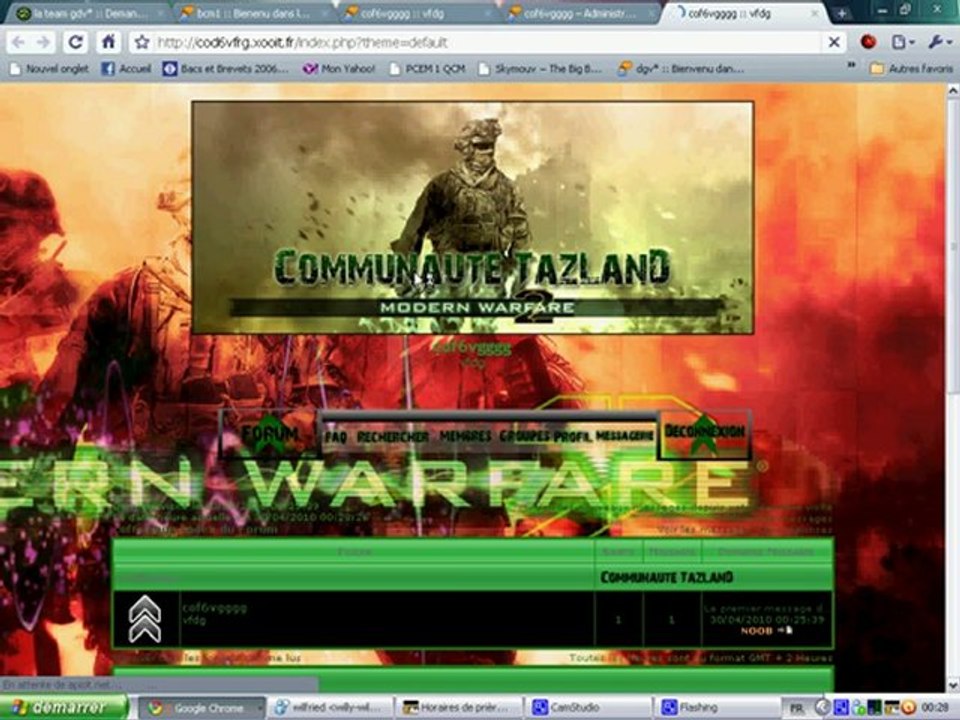Open the MEMBRES forum menu item
The image size is (960, 720).
(x=465, y=436)
